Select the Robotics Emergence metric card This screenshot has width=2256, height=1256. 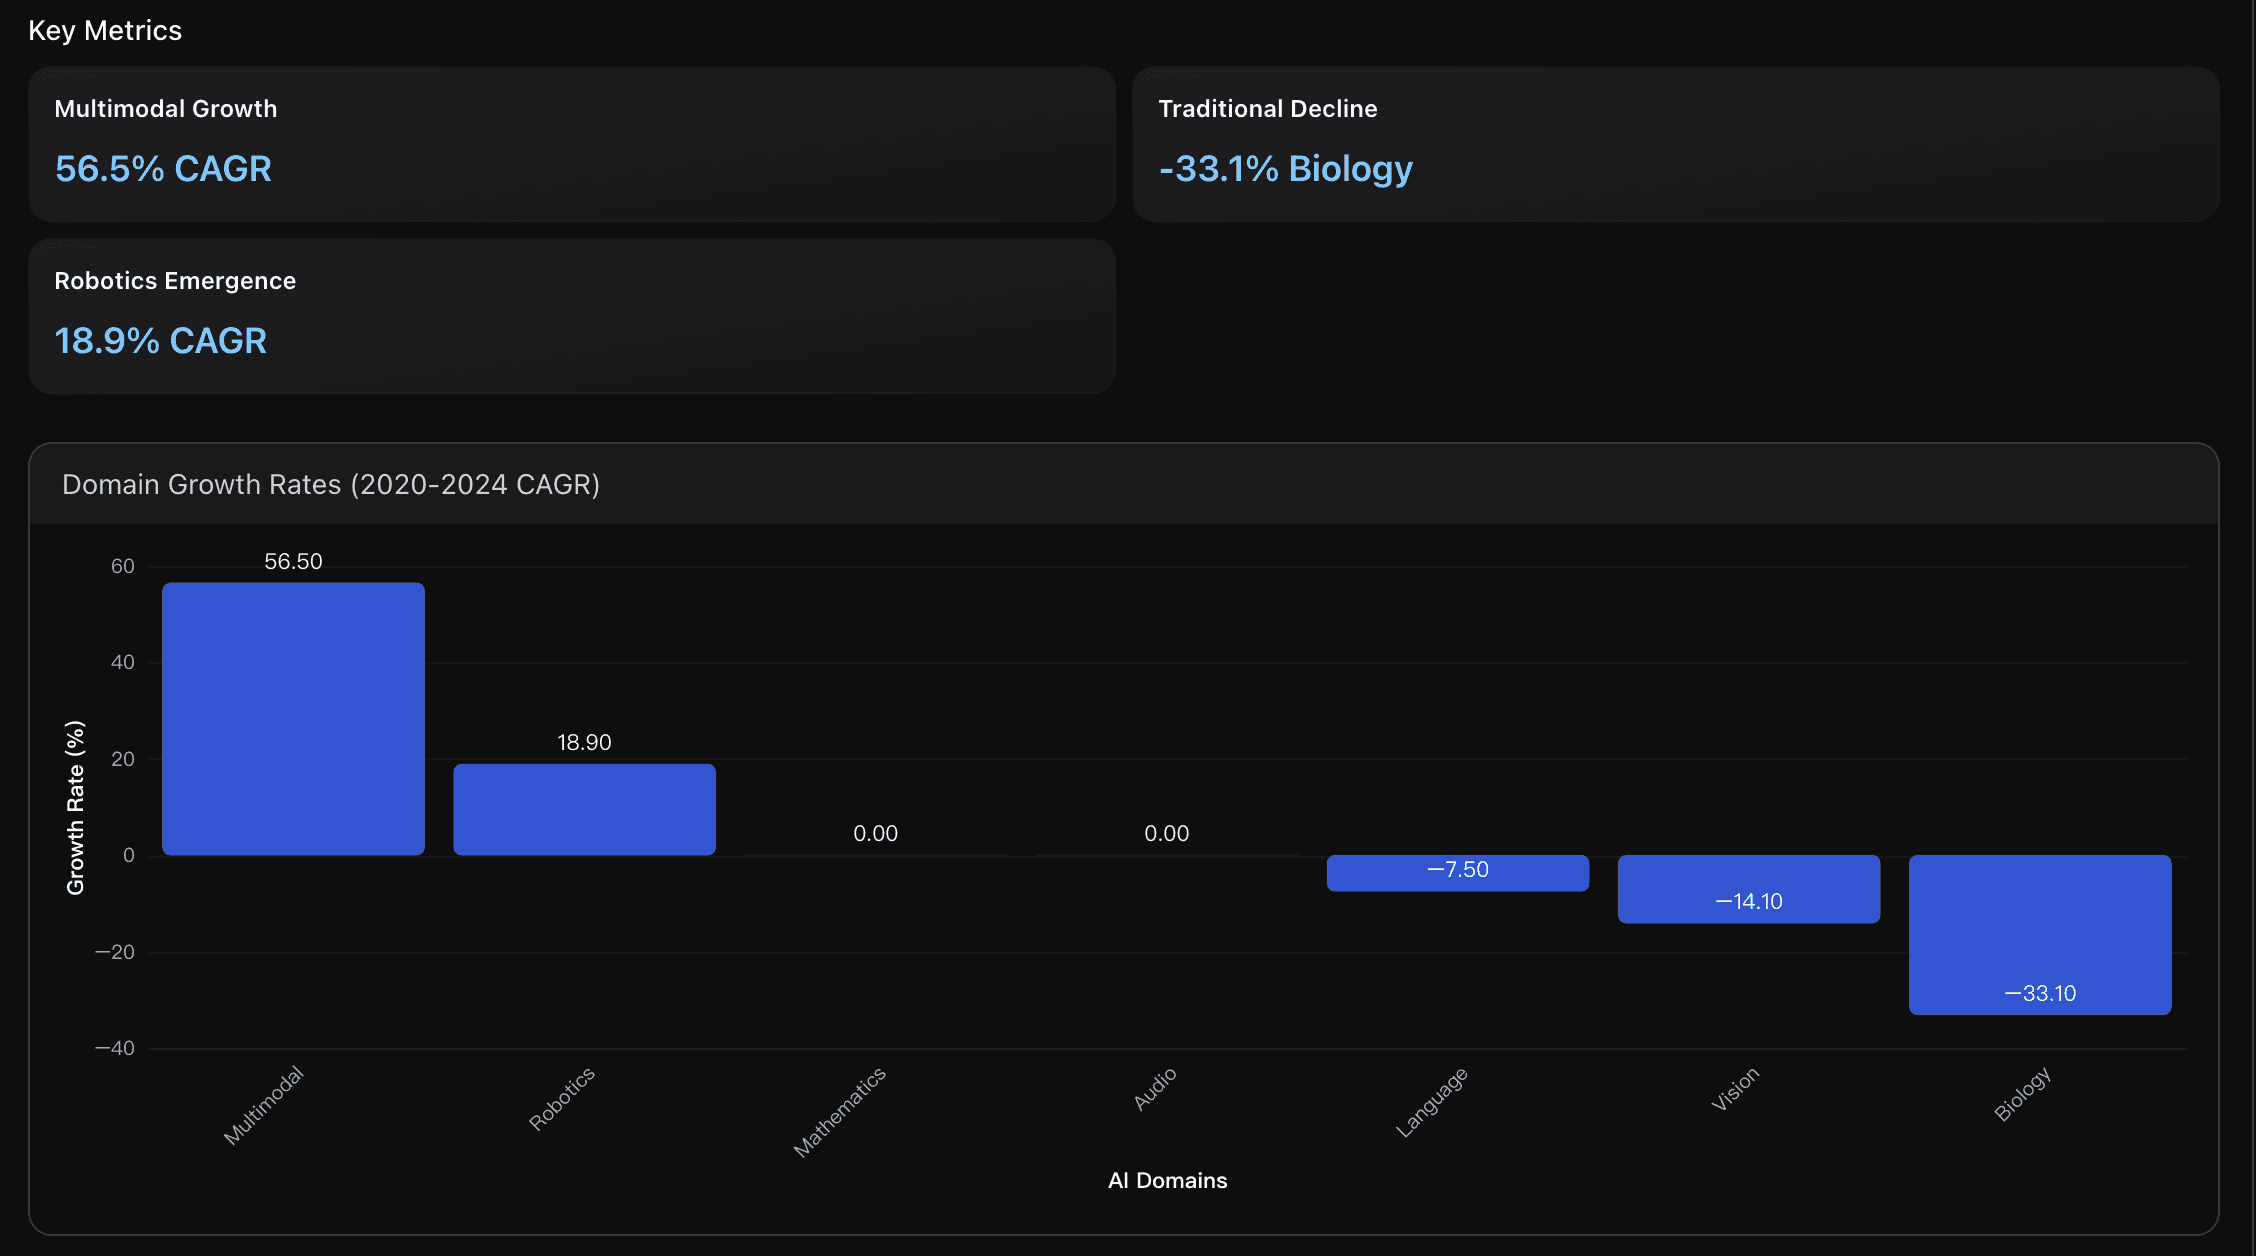coord(571,316)
